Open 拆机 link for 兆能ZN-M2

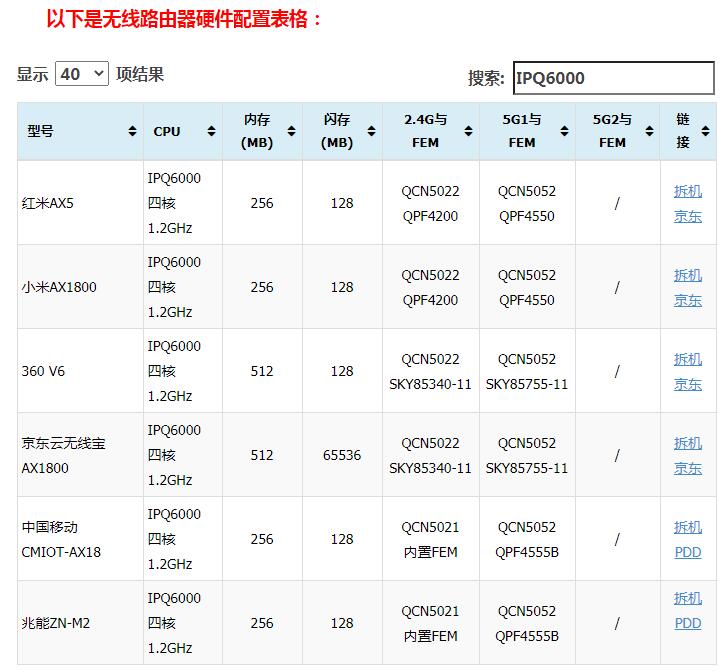click(688, 598)
